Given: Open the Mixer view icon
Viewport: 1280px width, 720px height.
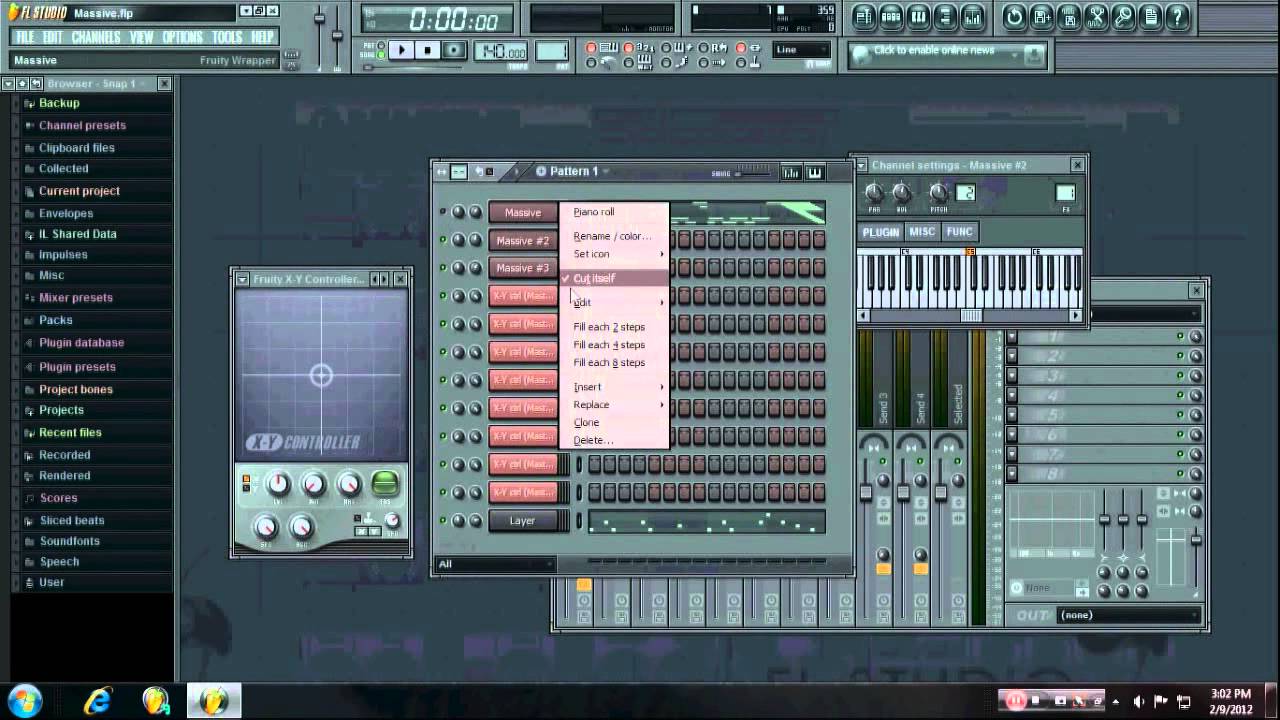Looking at the screenshot, I should click(972, 17).
